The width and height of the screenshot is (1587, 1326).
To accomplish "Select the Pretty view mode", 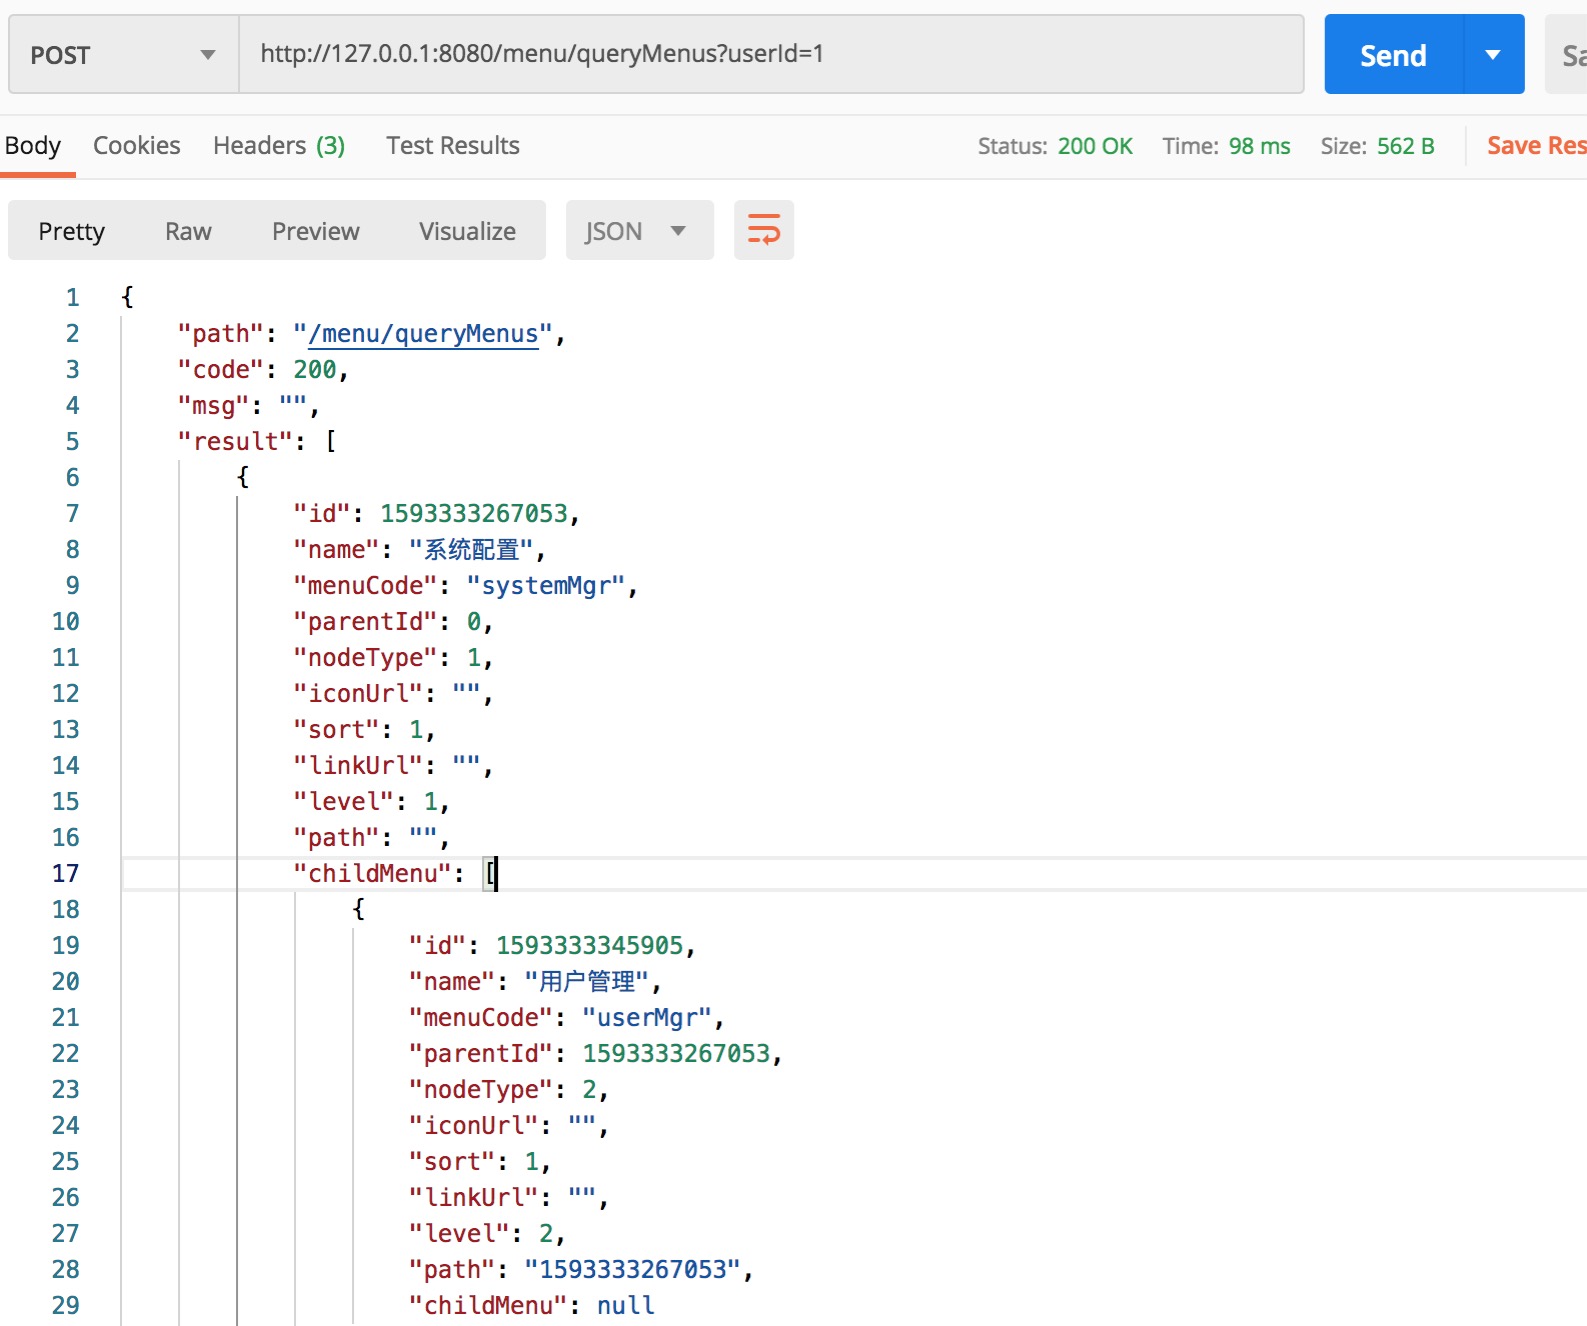I will coord(71,231).
